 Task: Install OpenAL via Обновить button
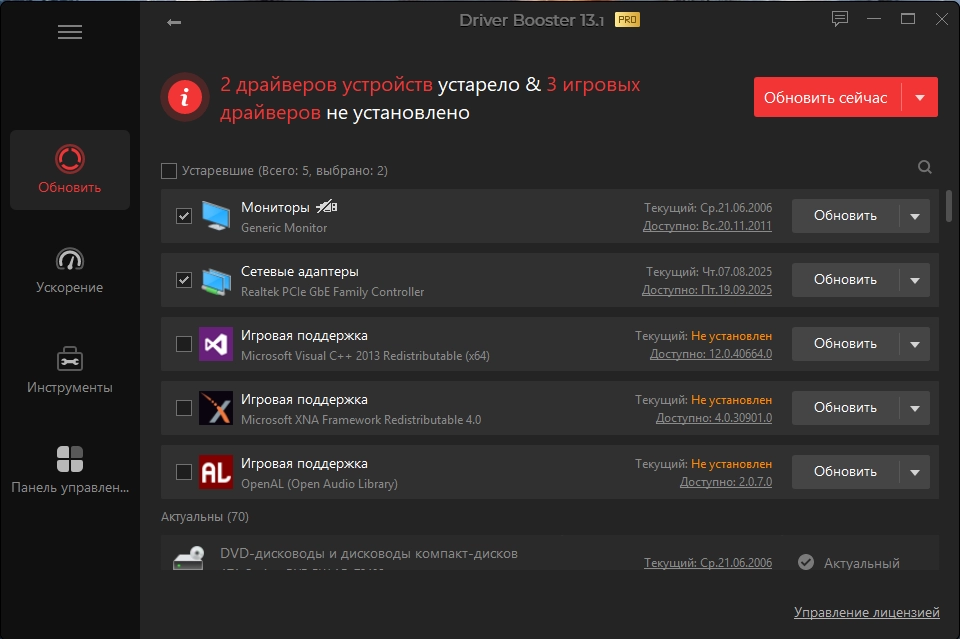click(x=846, y=472)
